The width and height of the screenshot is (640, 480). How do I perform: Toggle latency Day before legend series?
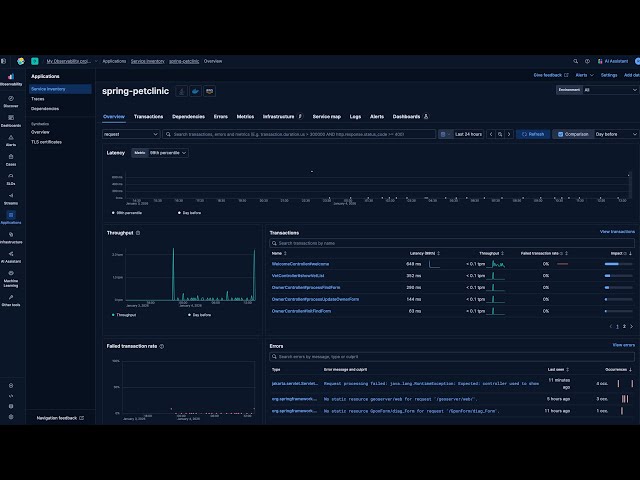(x=190, y=213)
